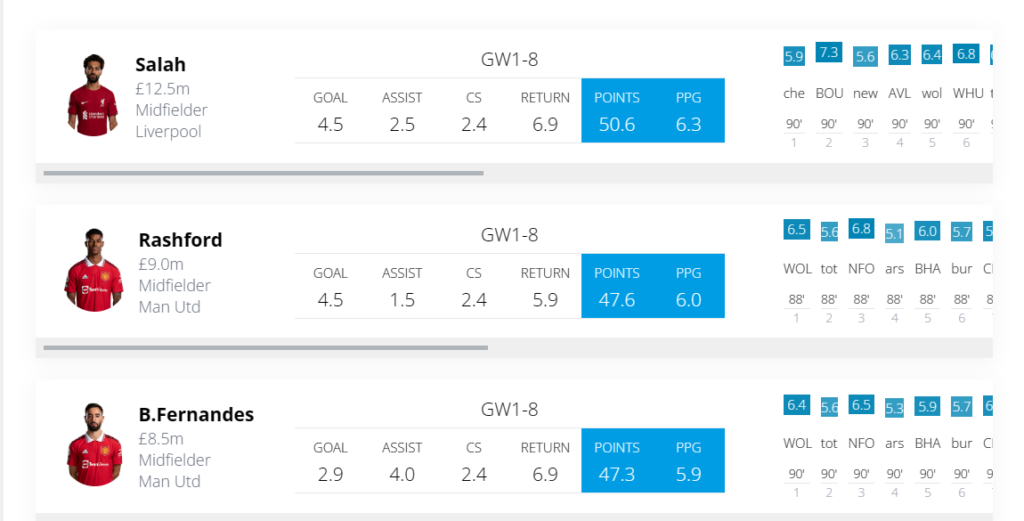Open the Salah player name link

161,65
